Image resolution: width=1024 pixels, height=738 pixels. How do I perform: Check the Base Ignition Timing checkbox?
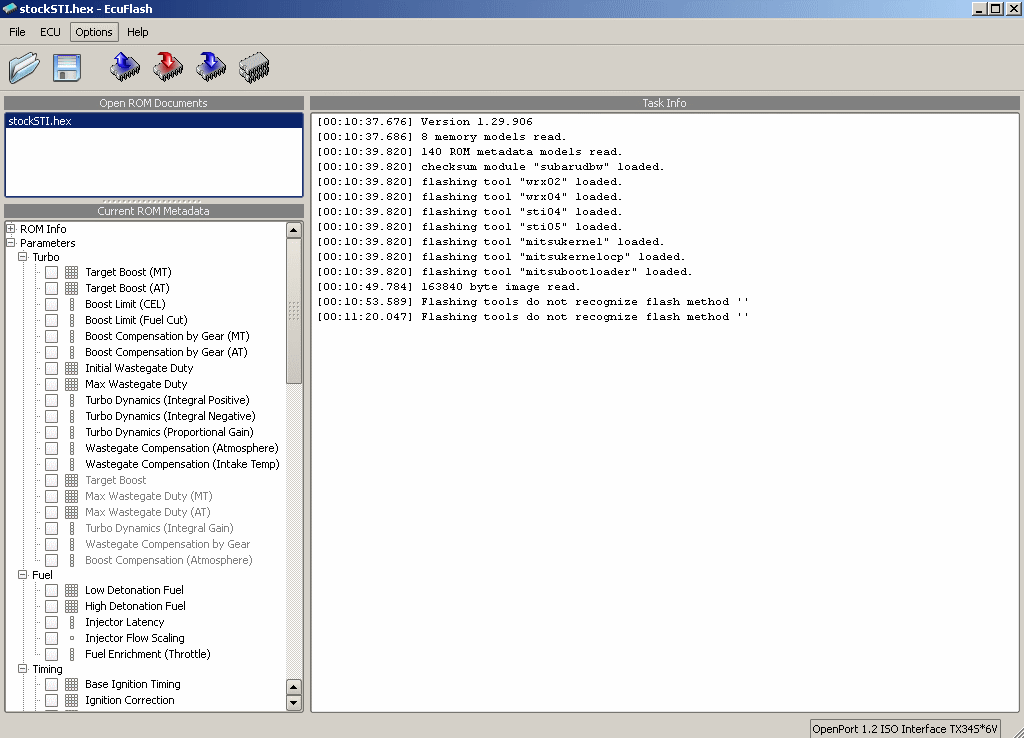pos(52,684)
